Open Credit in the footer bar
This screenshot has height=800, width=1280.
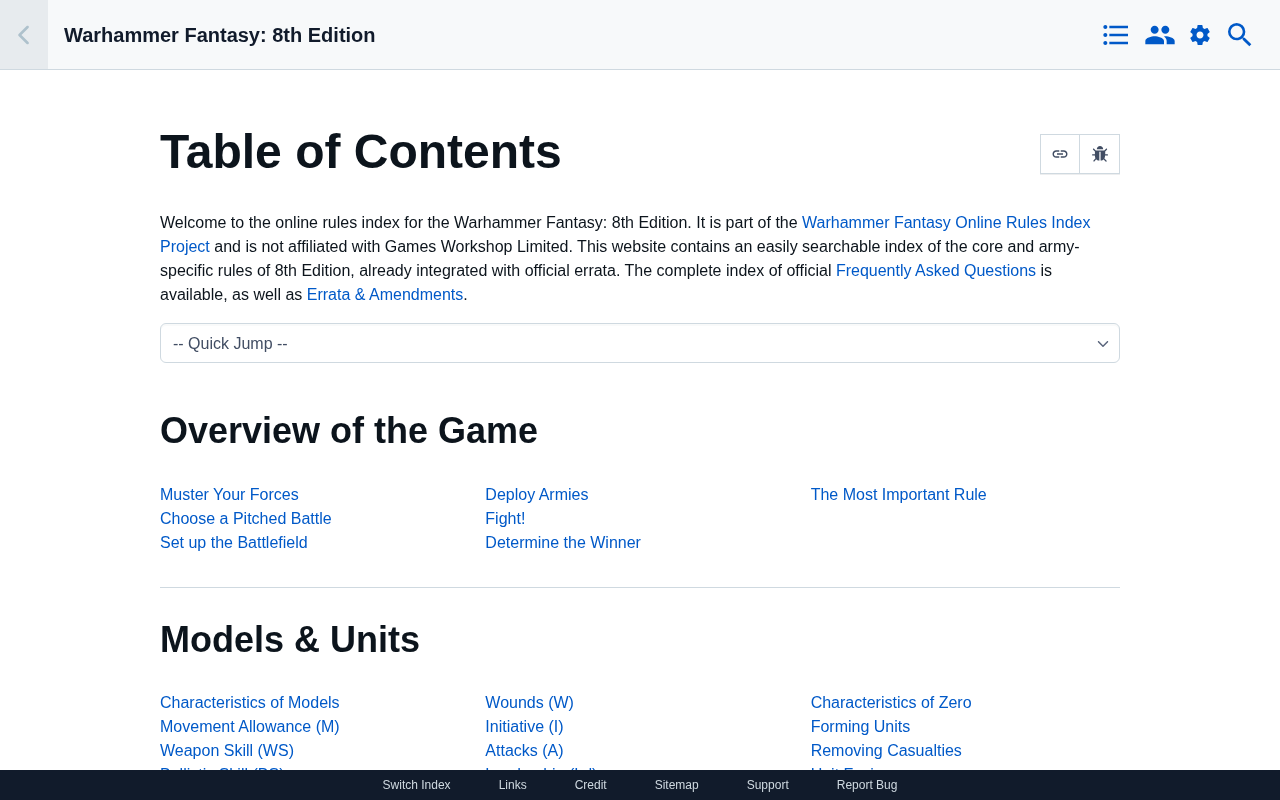590,785
